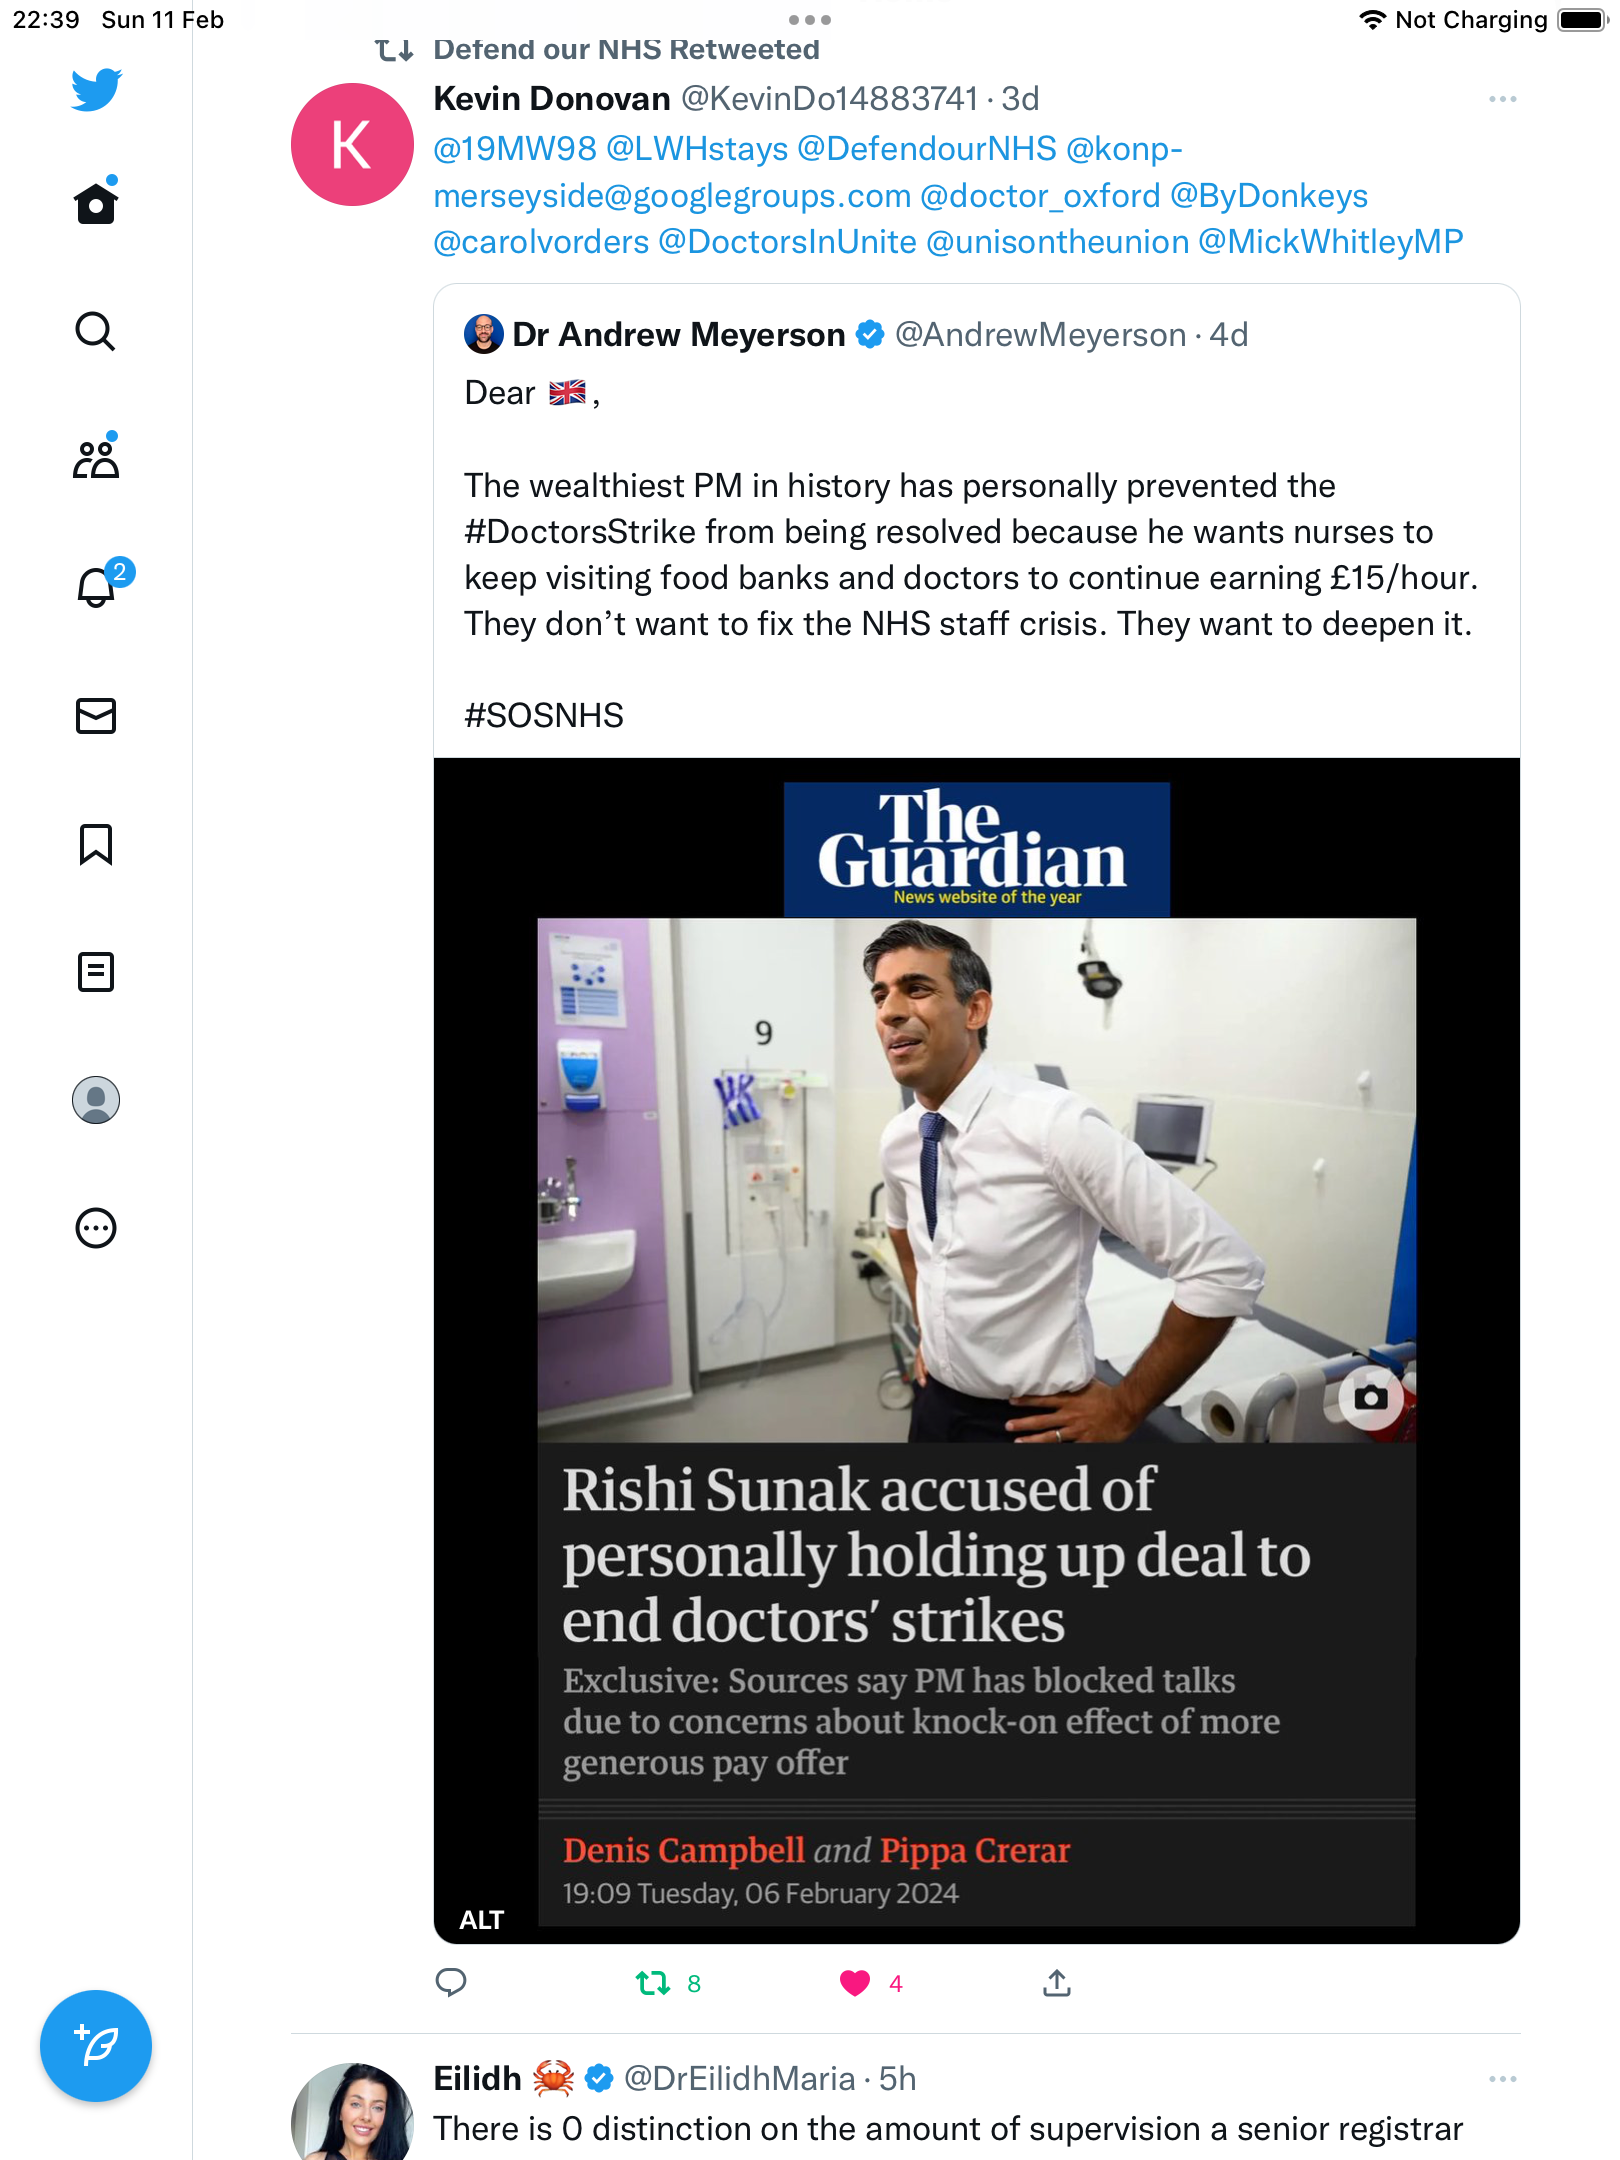Go to Home timeline icon
Screen dimensions: 1620x2160
(96, 202)
